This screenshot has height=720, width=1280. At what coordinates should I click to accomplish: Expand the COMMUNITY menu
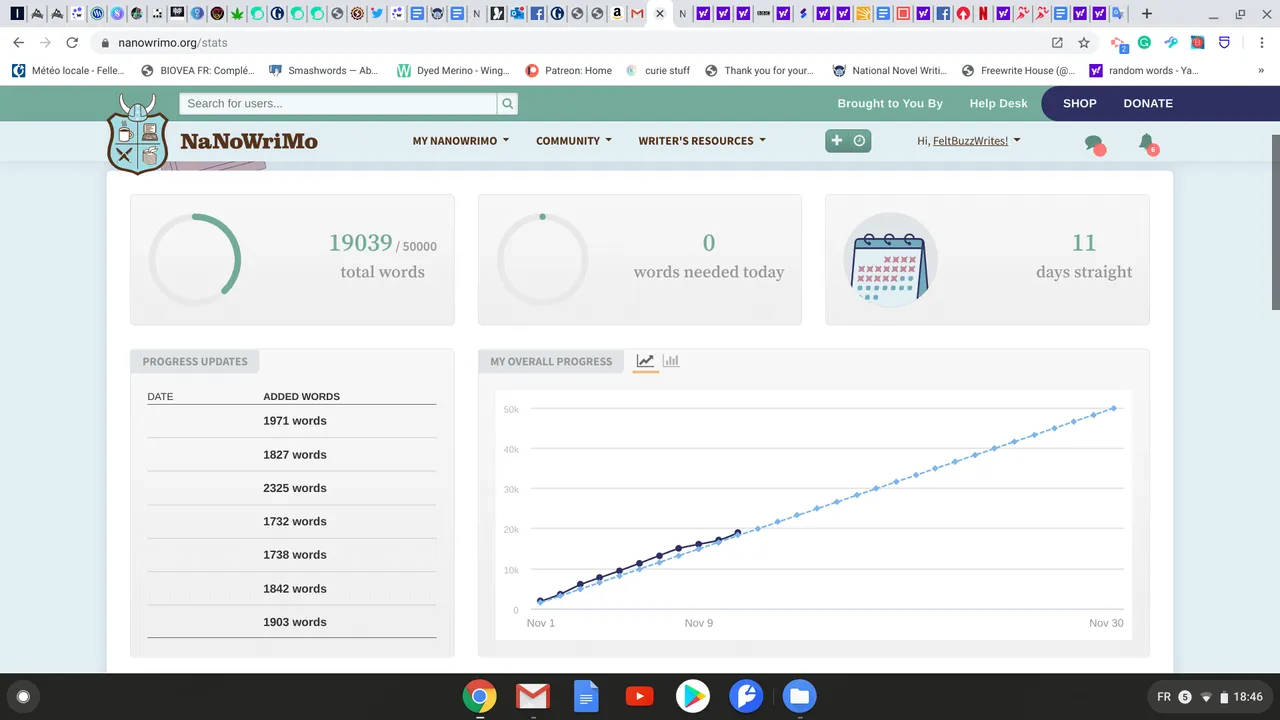click(574, 141)
